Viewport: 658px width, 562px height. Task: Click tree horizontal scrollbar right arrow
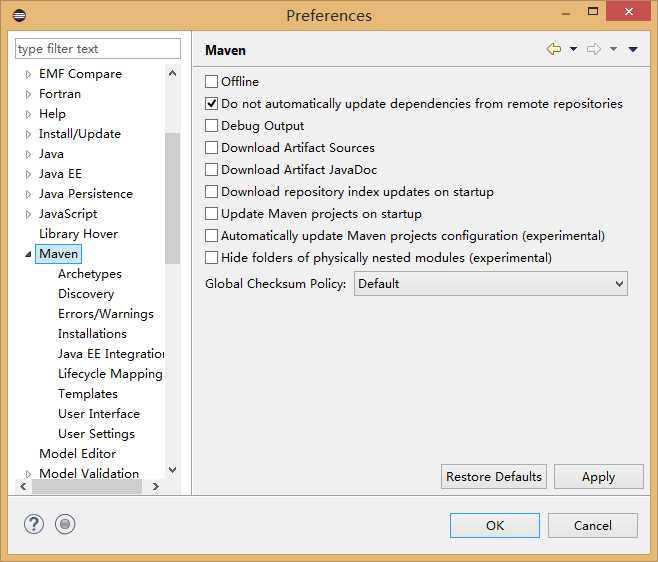coord(156,486)
